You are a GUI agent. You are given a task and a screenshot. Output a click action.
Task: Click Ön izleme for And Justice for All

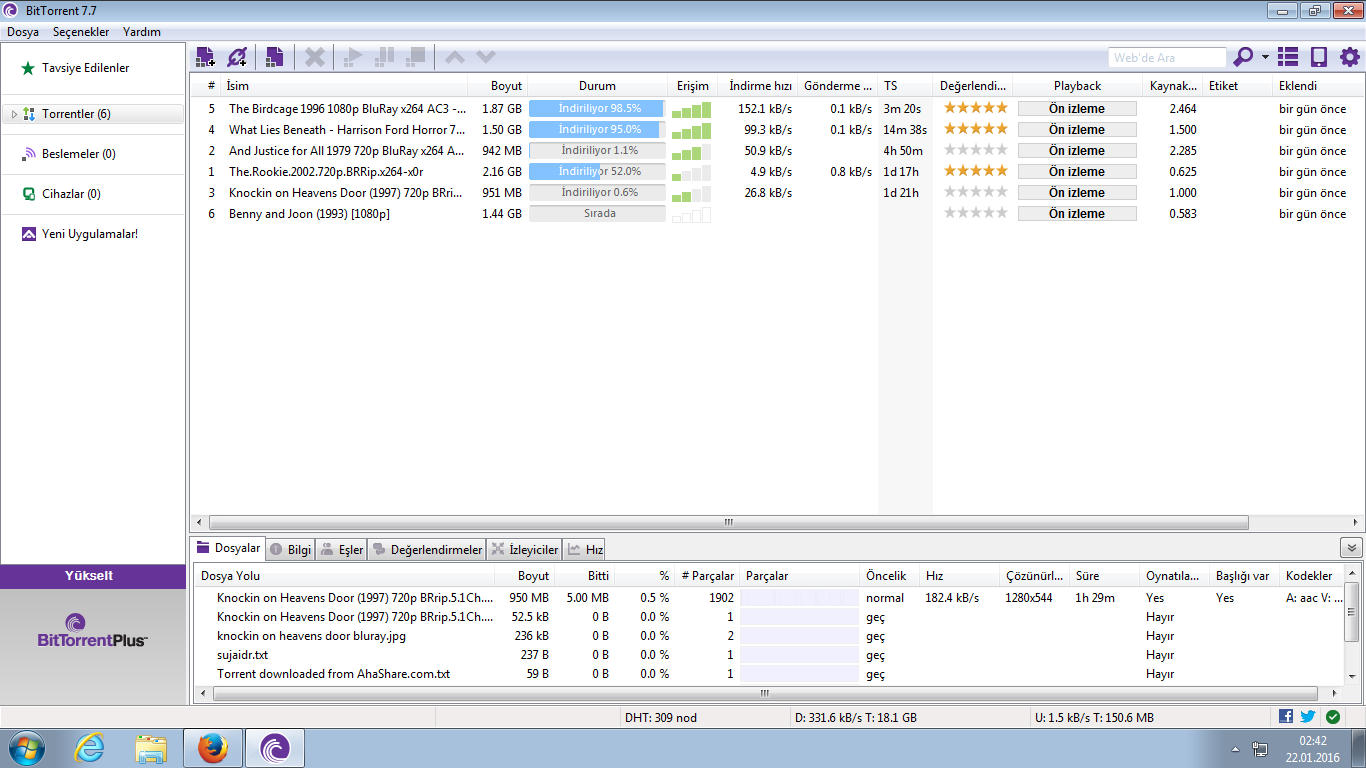coord(1077,150)
